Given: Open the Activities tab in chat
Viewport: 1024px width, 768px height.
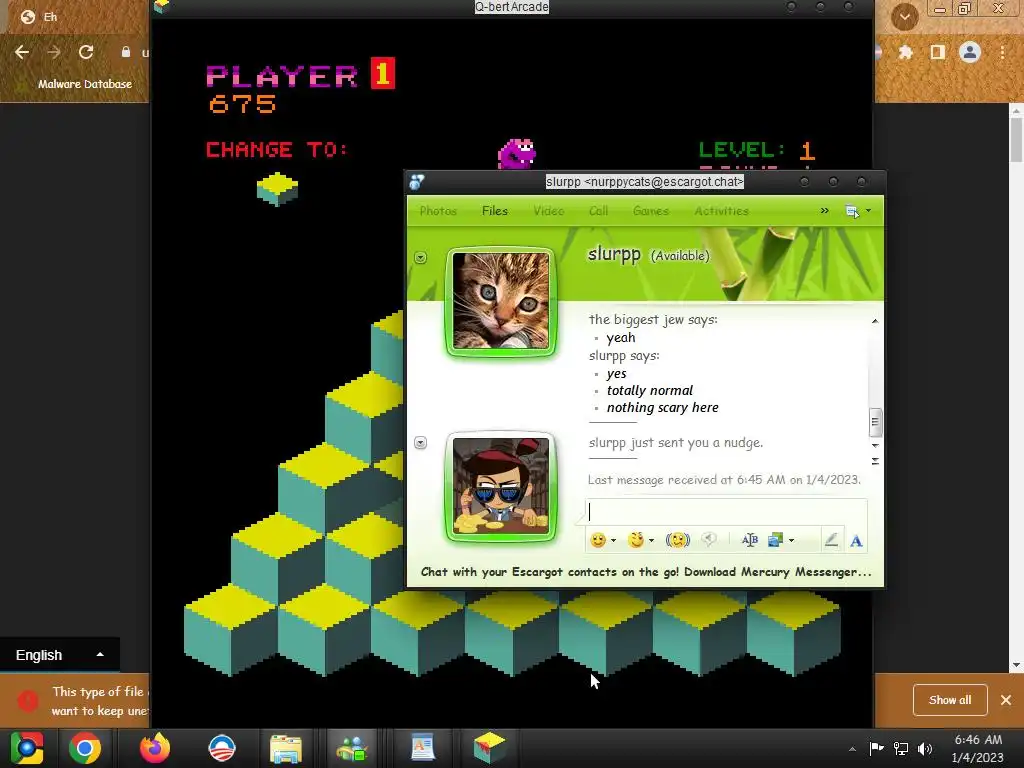Looking at the screenshot, I should (721, 211).
